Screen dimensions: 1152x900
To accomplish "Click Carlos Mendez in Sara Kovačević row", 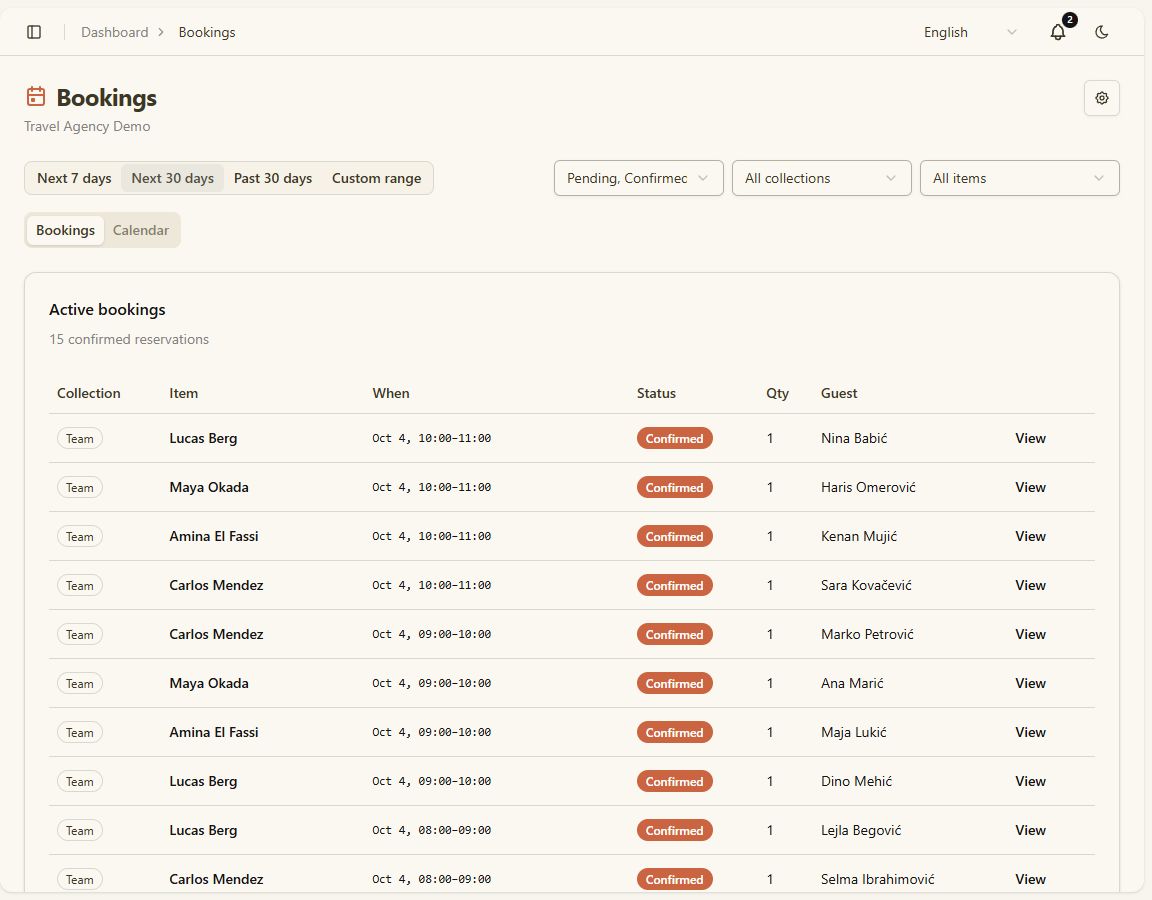I will pos(216,585).
